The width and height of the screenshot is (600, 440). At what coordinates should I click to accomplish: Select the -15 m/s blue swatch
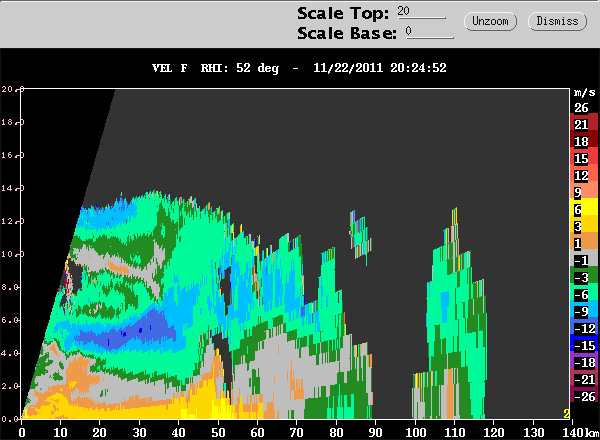[x=585, y=345]
